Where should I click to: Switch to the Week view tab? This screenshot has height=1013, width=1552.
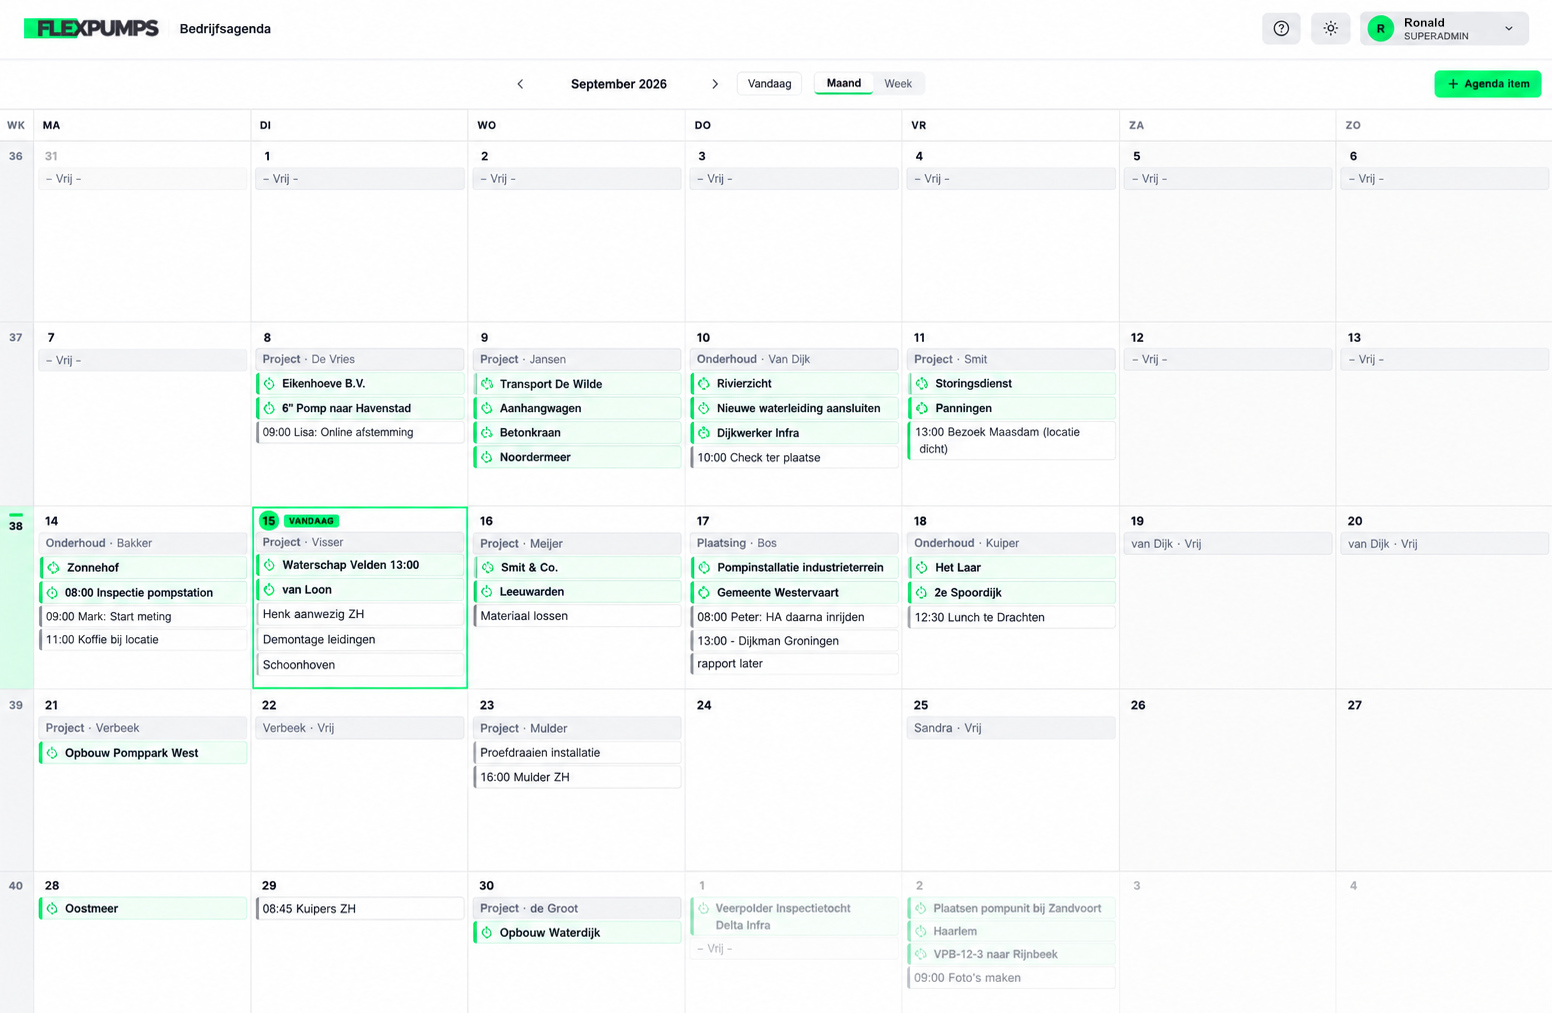point(898,84)
